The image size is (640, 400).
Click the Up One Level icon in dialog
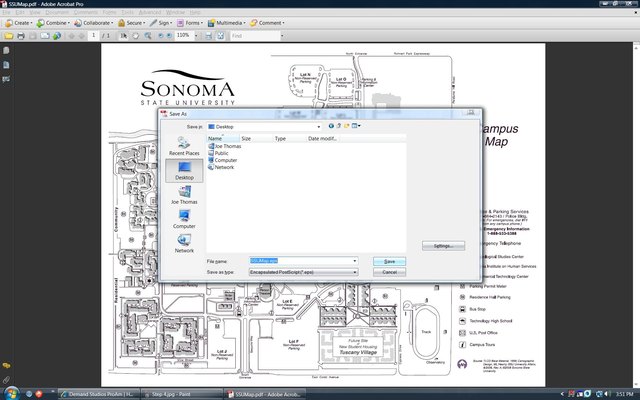[x=339, y=126]
